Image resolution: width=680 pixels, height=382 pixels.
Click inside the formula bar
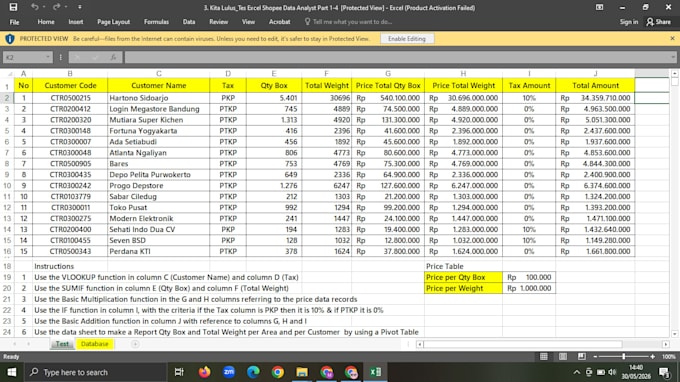point(397,57)
